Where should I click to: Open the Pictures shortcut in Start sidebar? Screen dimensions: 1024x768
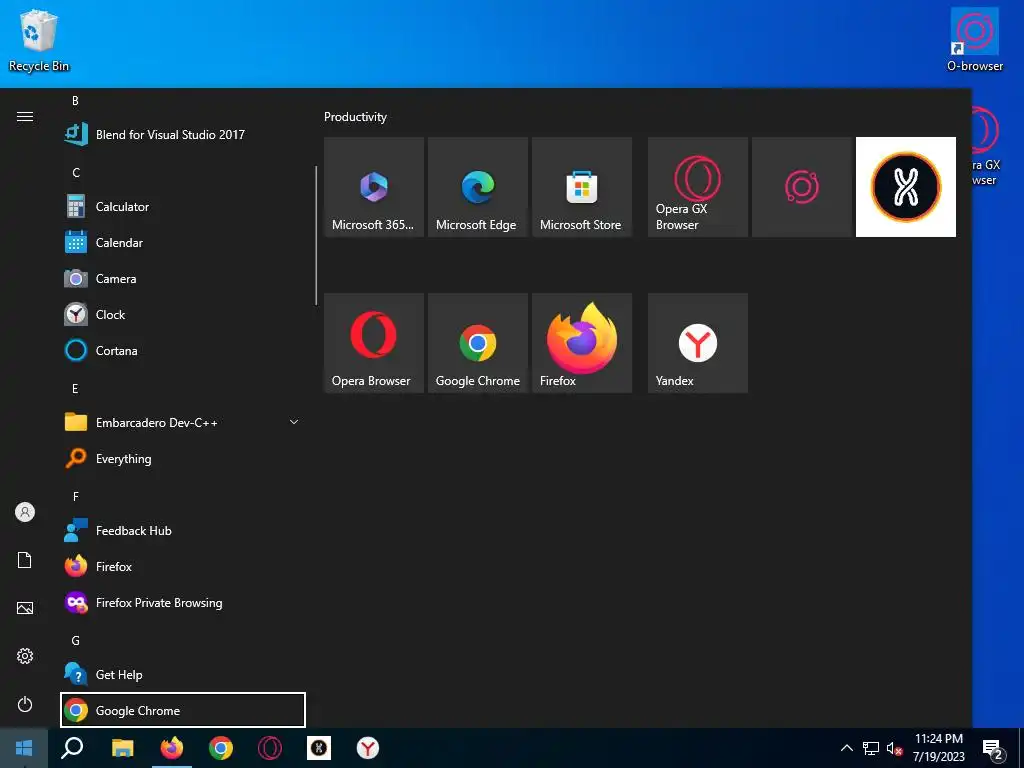click(25, 608)
